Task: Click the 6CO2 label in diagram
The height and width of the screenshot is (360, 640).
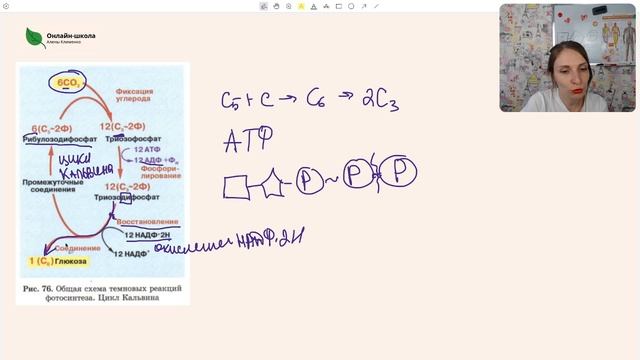Action: coord(68,83)
